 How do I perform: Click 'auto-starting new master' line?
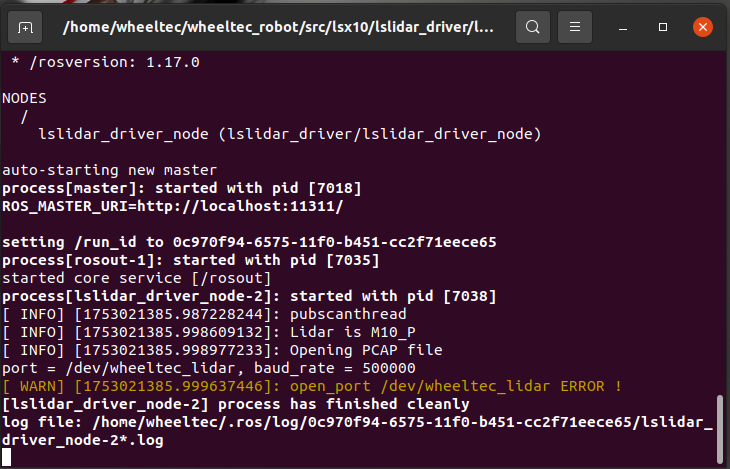[109, 170]
